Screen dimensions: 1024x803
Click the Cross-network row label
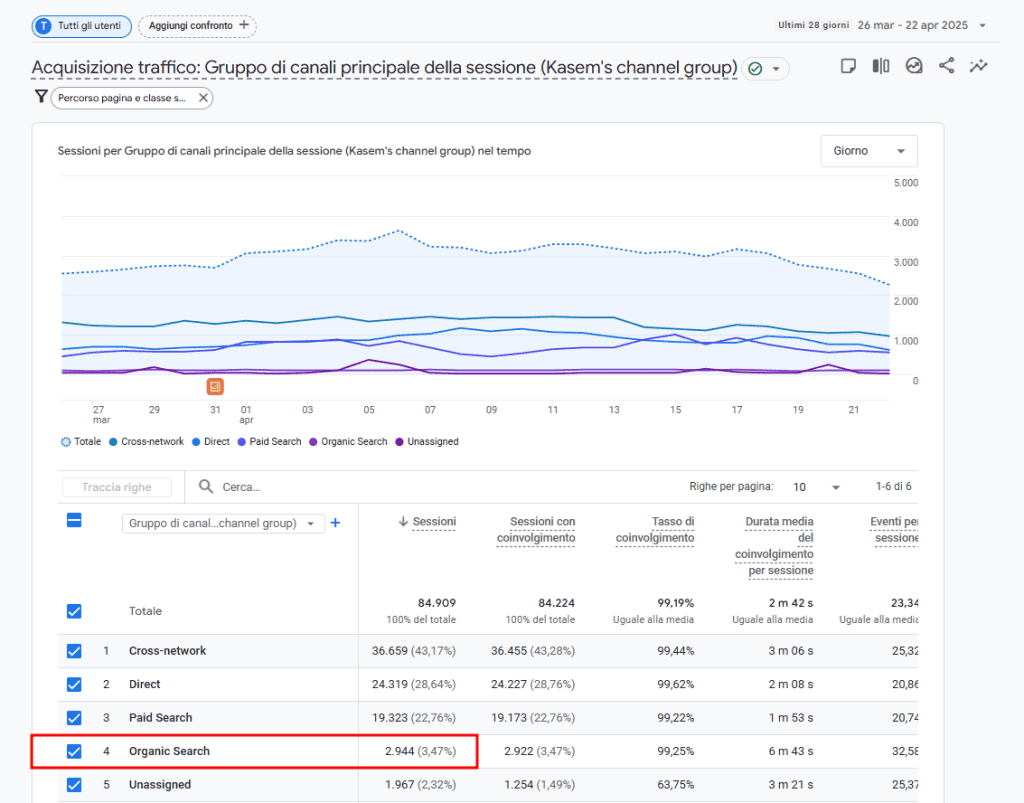point(167,651)
